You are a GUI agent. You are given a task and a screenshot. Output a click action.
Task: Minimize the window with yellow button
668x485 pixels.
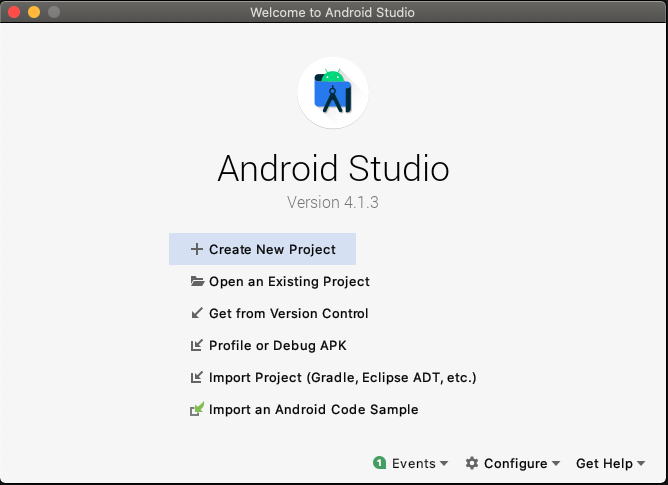[34, 12]
